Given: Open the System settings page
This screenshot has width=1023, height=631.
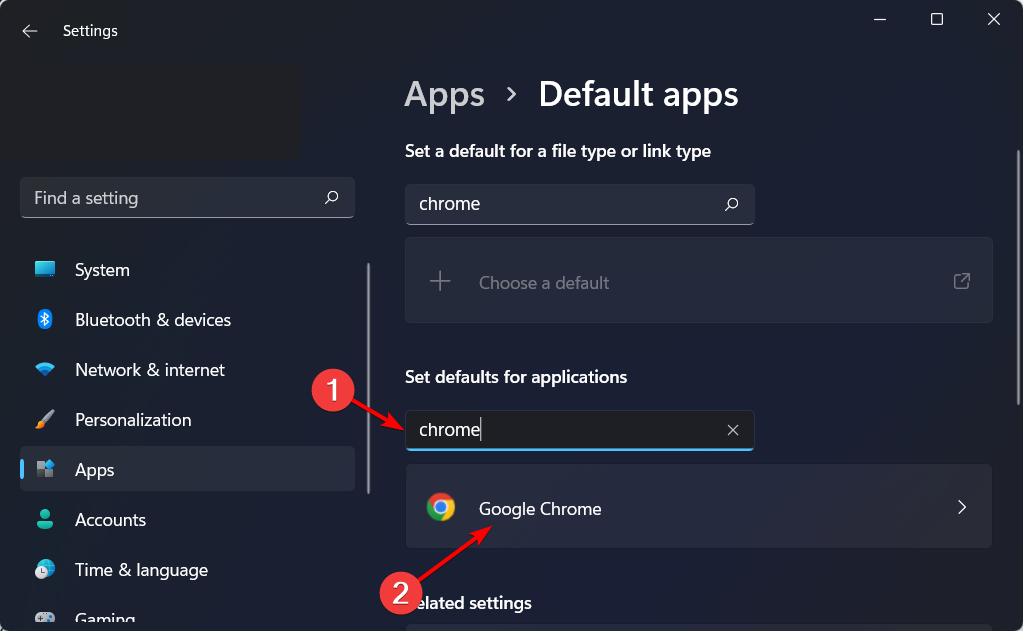Looking at the screenshot, I should [x=187, y=269].
